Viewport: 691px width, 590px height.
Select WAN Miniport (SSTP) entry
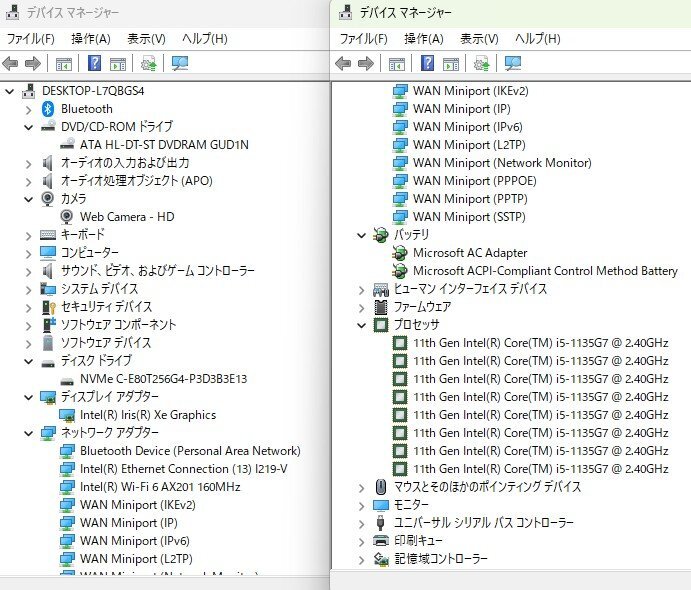click(x=469, y=217)
